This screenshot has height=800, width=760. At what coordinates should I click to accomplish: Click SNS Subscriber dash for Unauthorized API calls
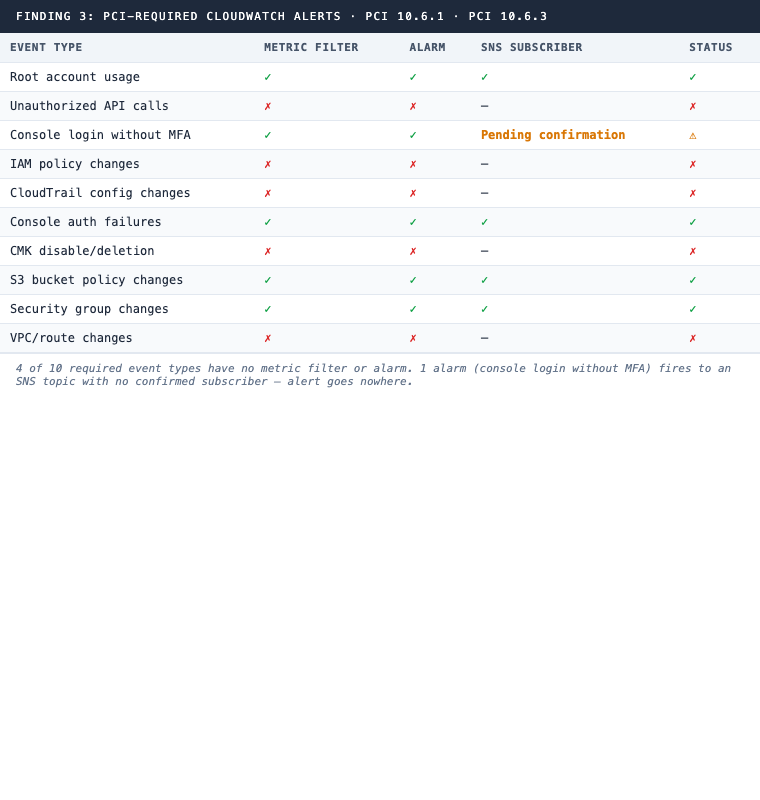[485, 106]
